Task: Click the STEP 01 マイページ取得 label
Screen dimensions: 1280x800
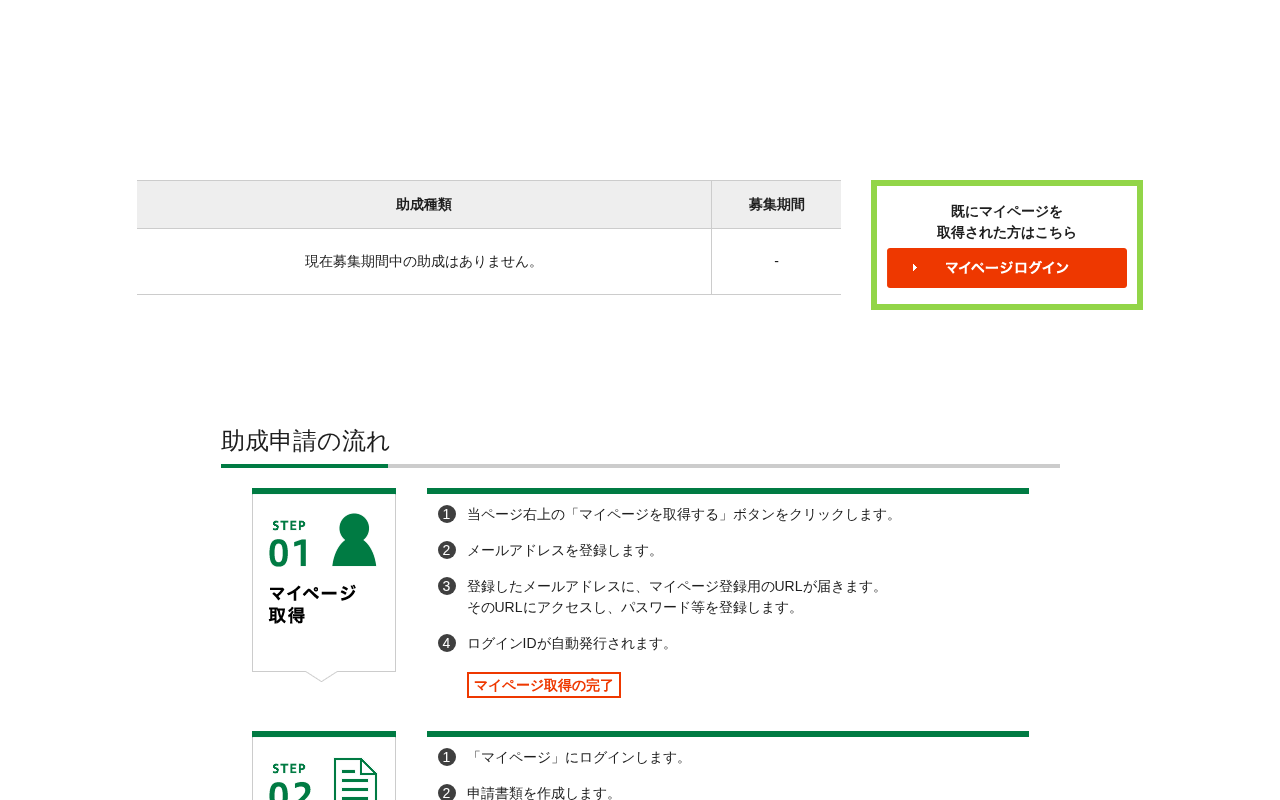Action: 312,604
